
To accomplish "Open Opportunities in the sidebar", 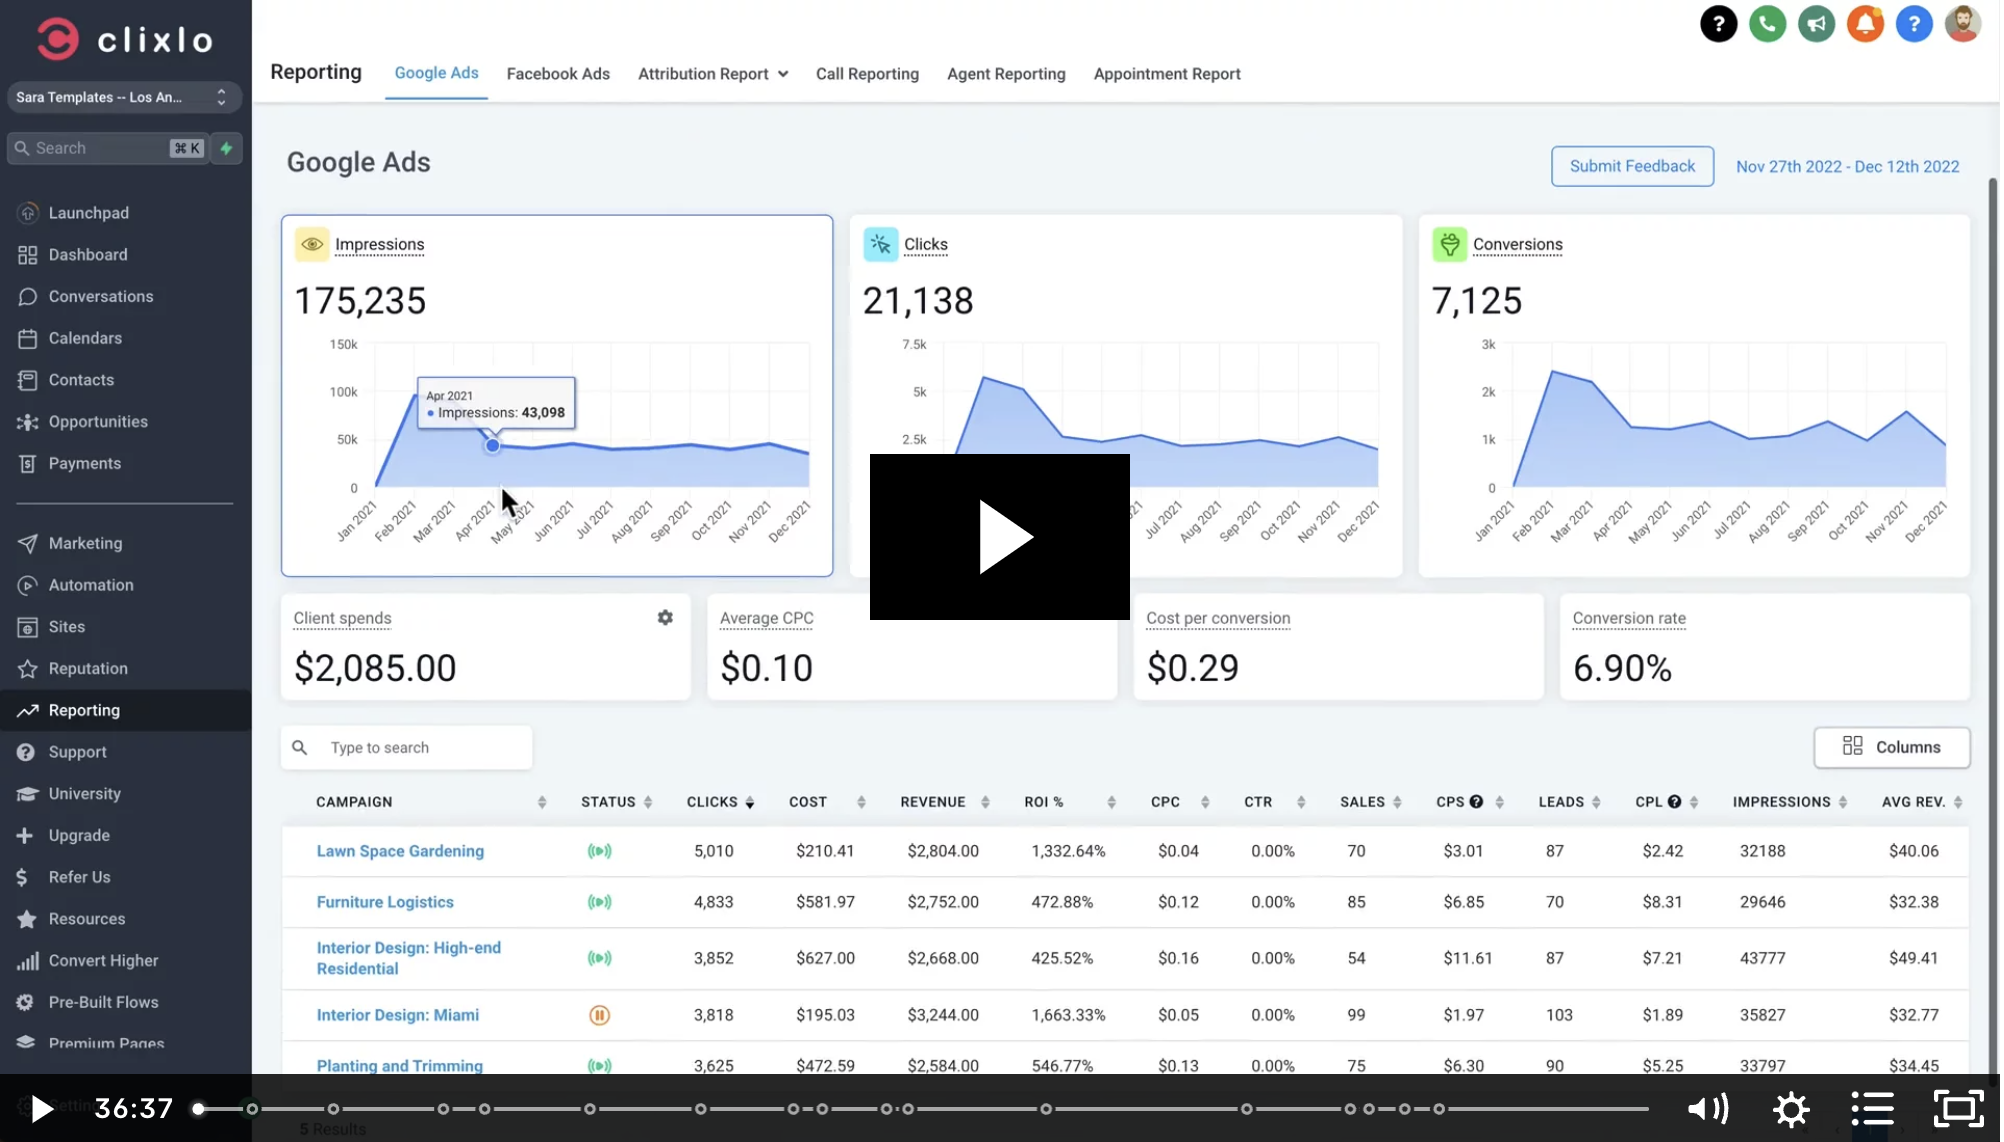I will [98, 422].
